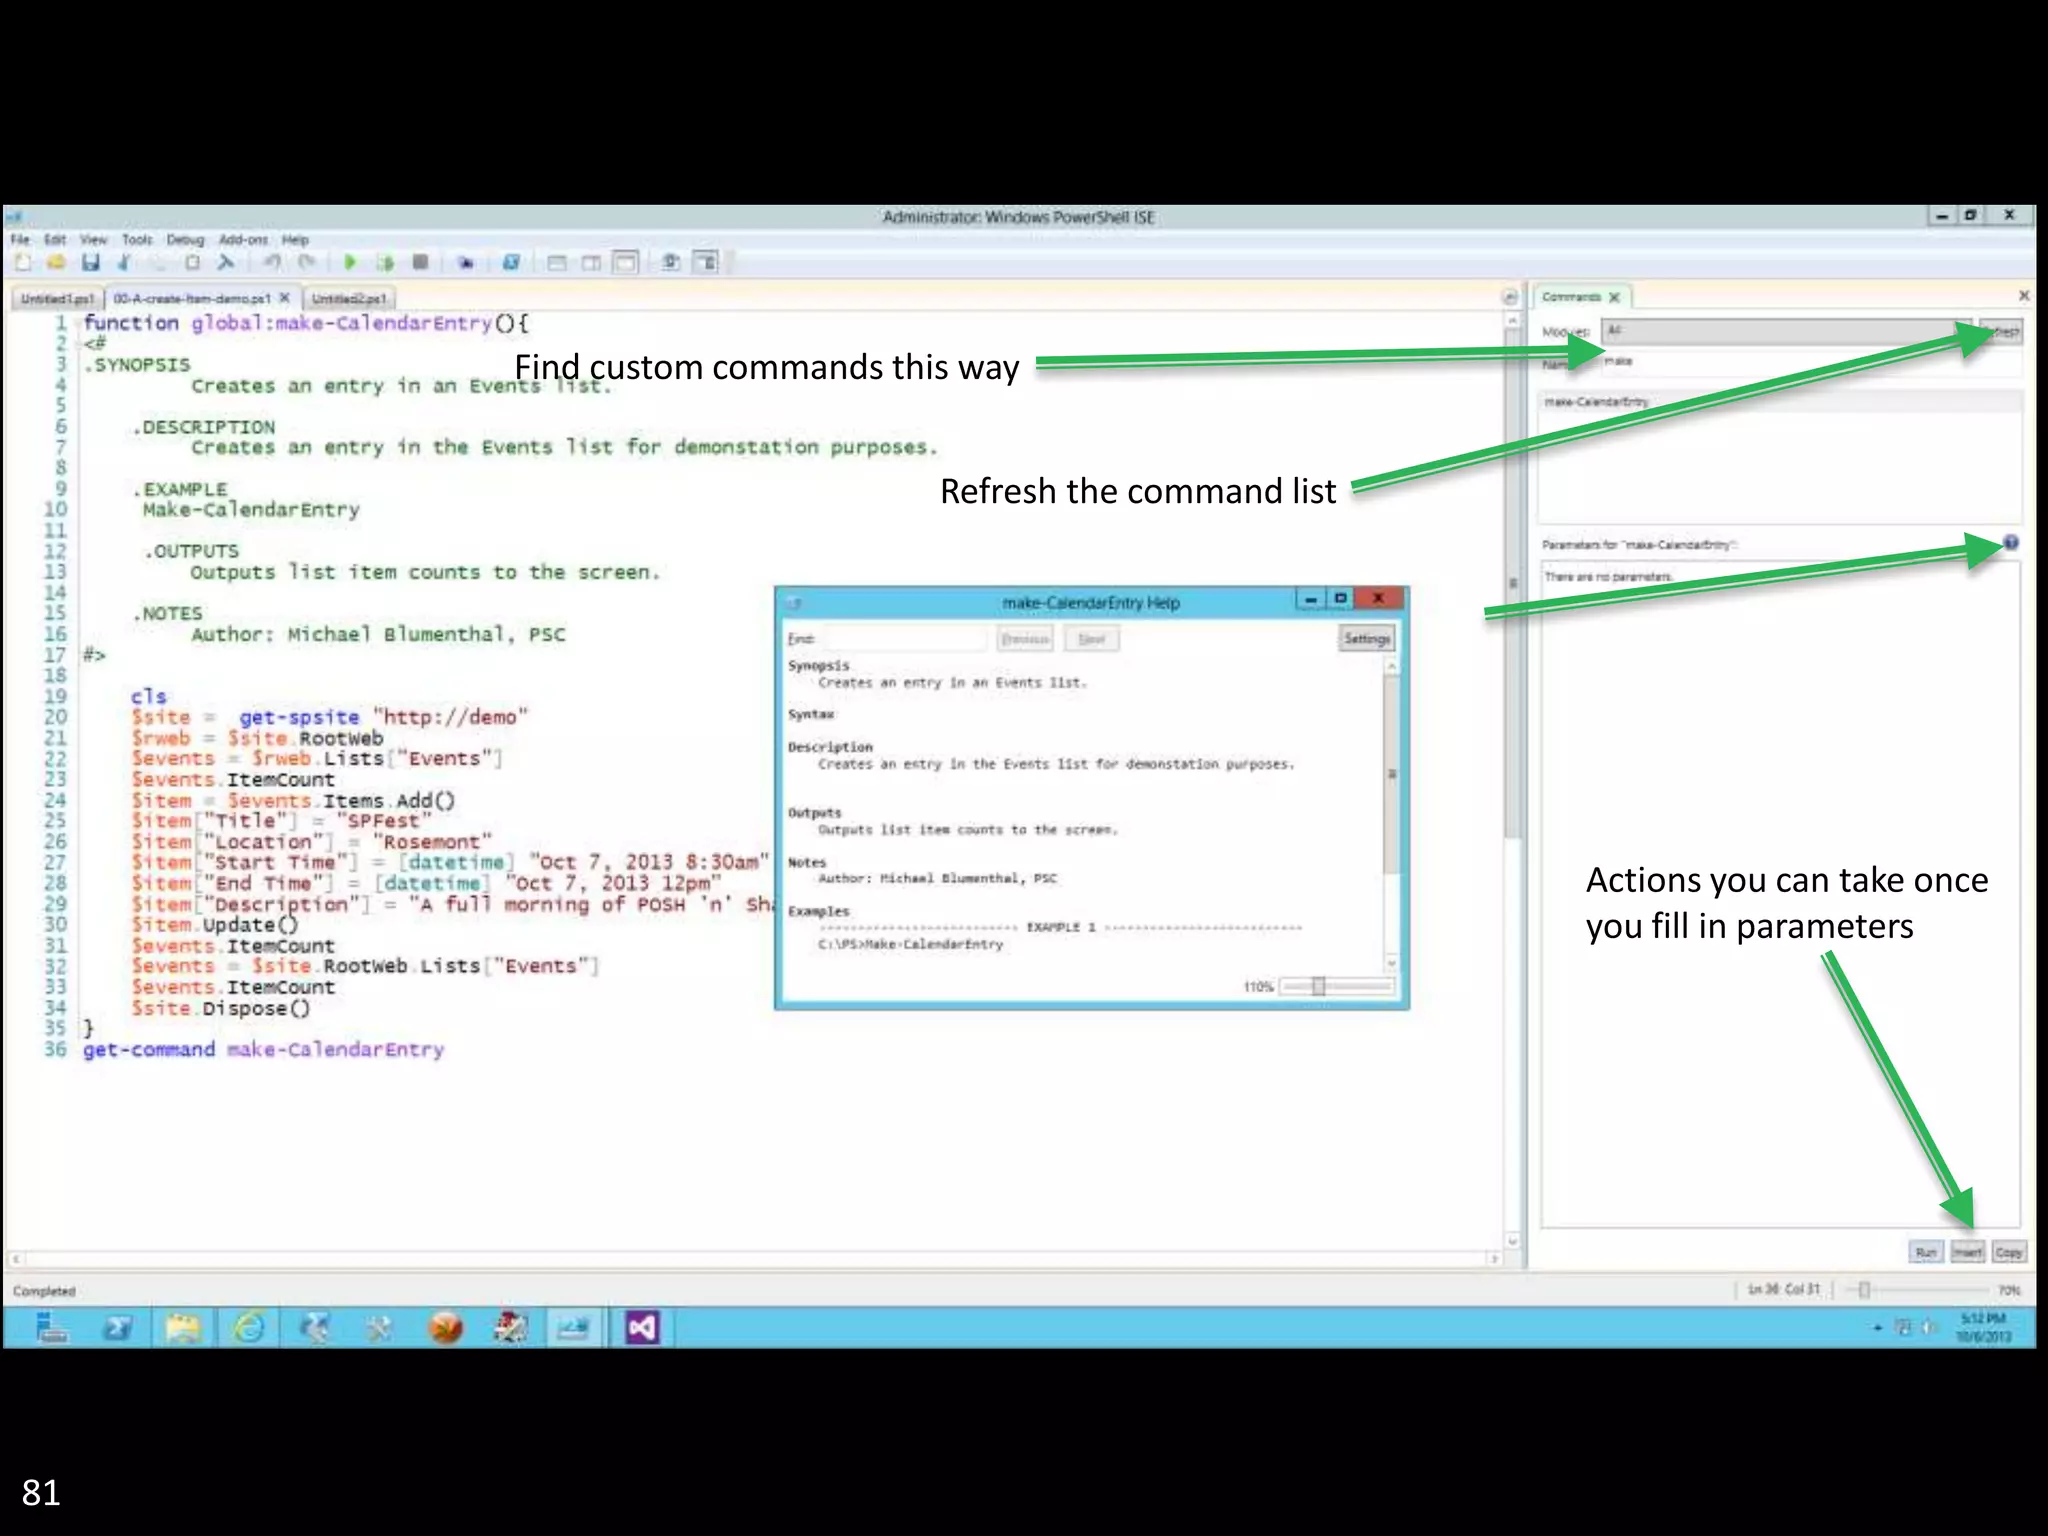Open Internet Explorer from the taskbar
This screenshot has height=1536, width=2048.
pyautogui.click(x=249, y=1328)
